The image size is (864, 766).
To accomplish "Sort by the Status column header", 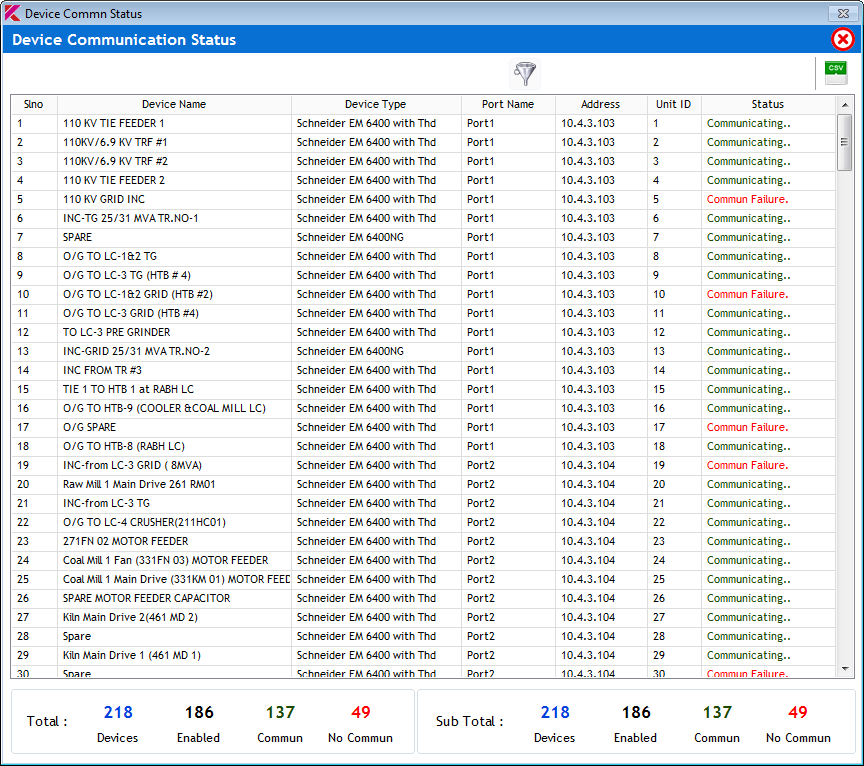I will click(768, 104).
